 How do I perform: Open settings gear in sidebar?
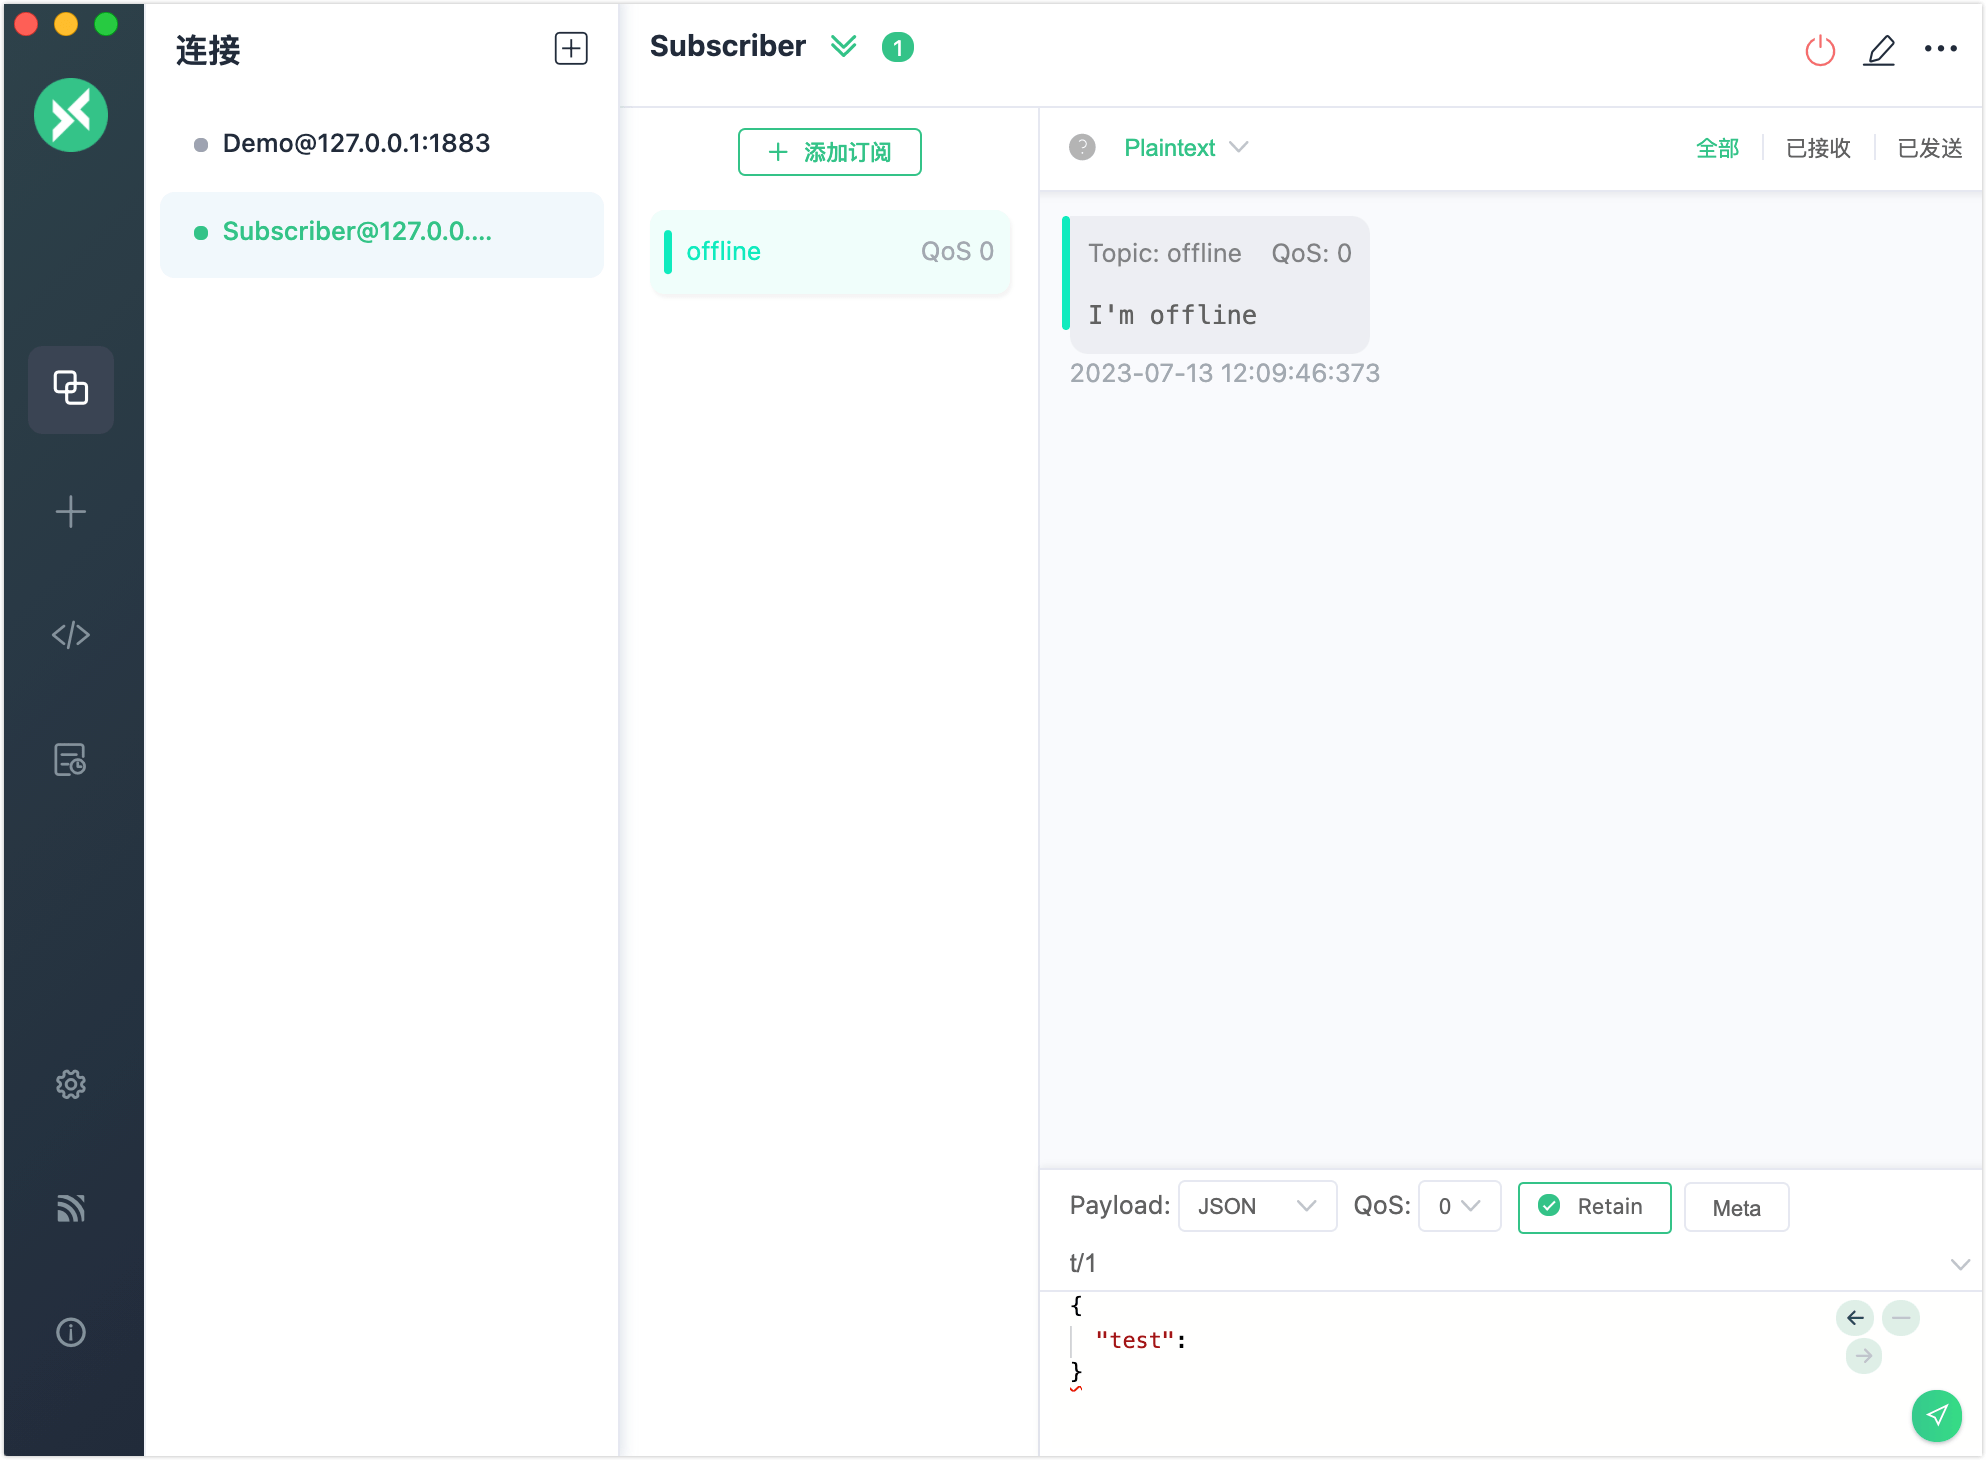(x=71, y=1084)
